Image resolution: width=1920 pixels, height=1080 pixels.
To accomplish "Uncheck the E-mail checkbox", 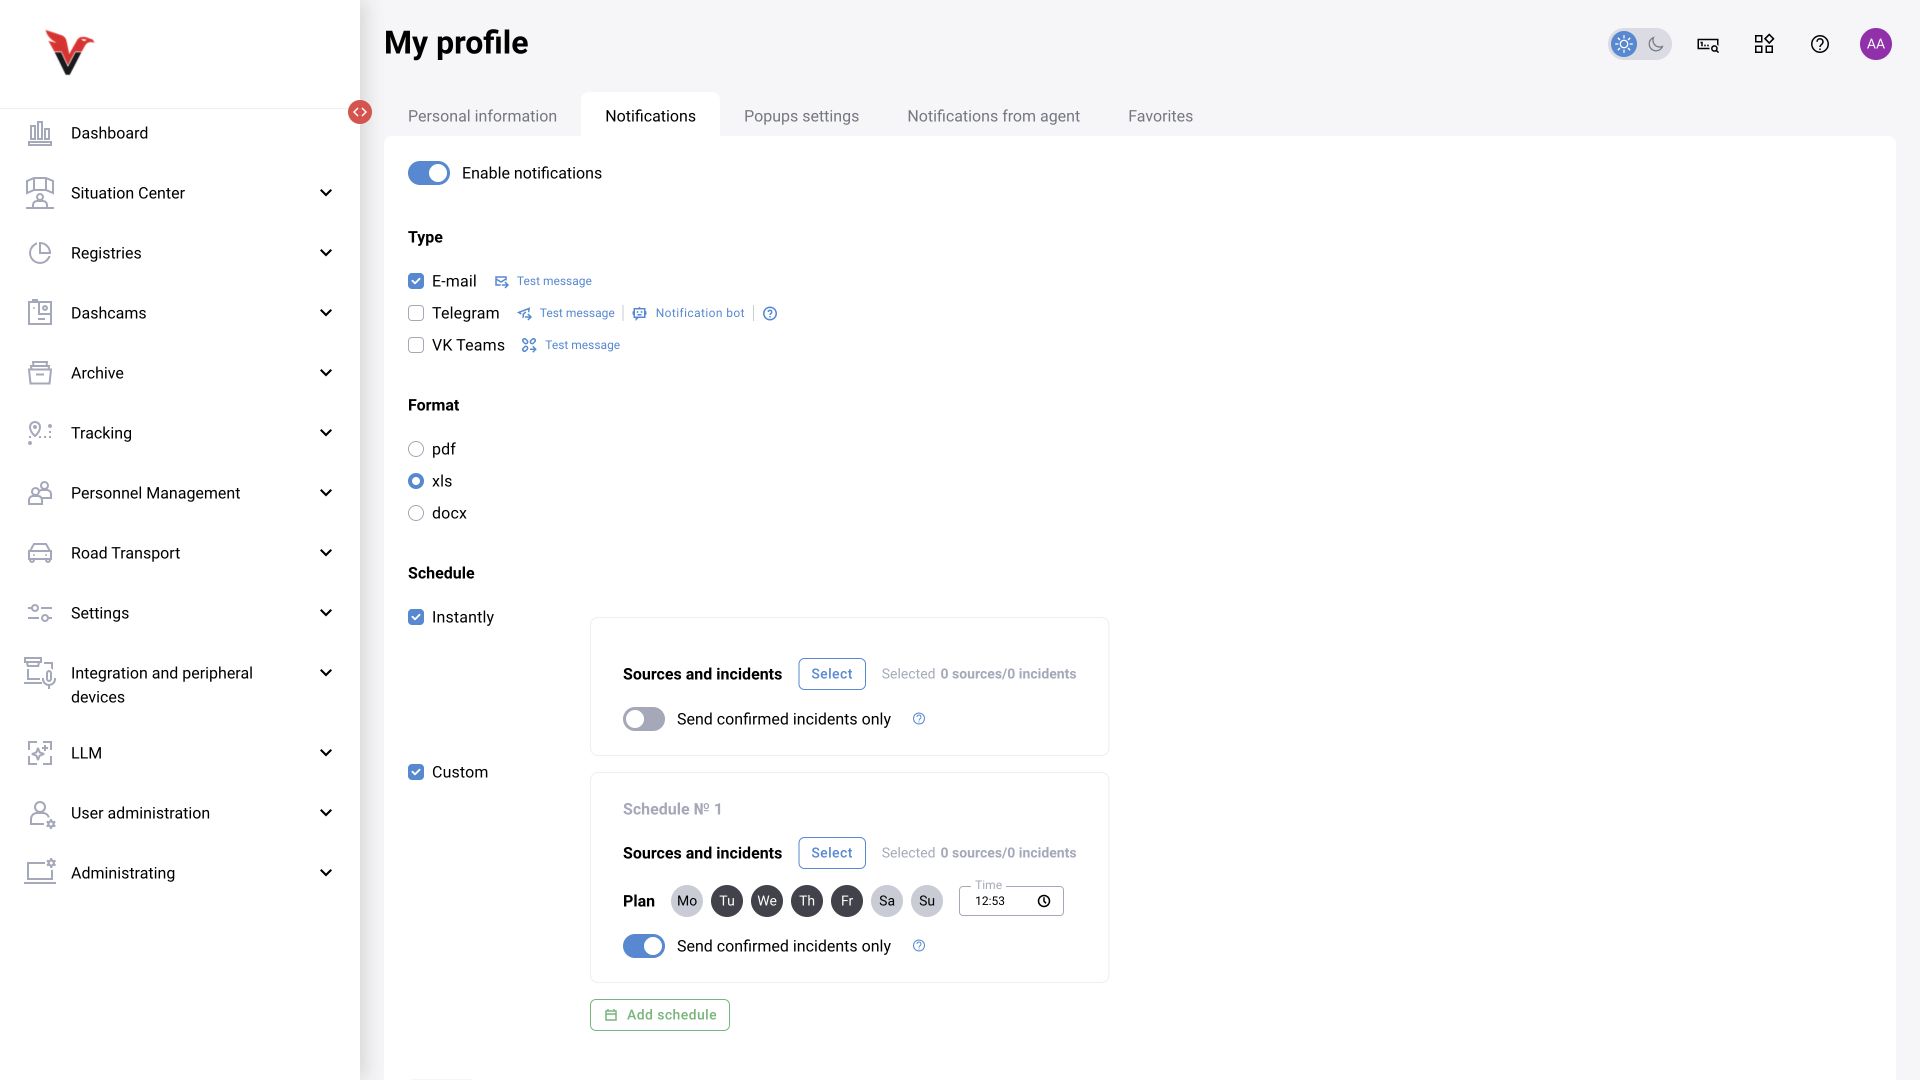I will [x=416, y=281].
